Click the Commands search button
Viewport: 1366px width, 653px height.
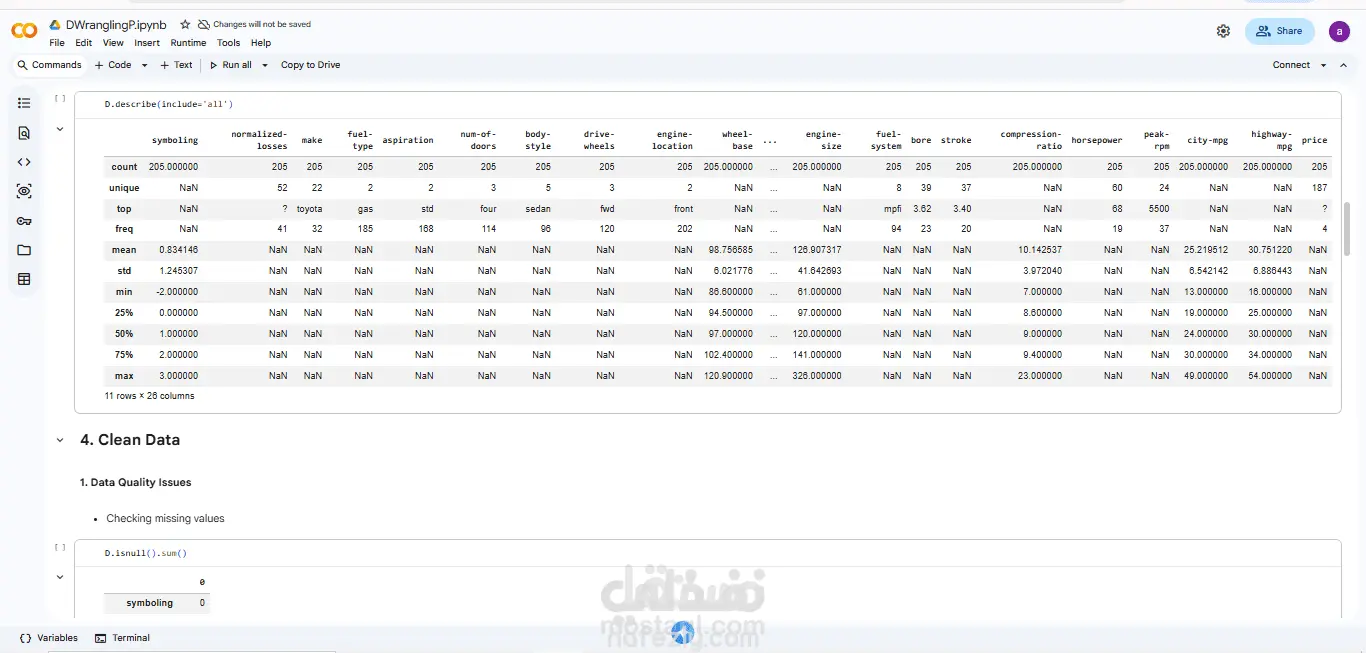[x=49, y=65]
